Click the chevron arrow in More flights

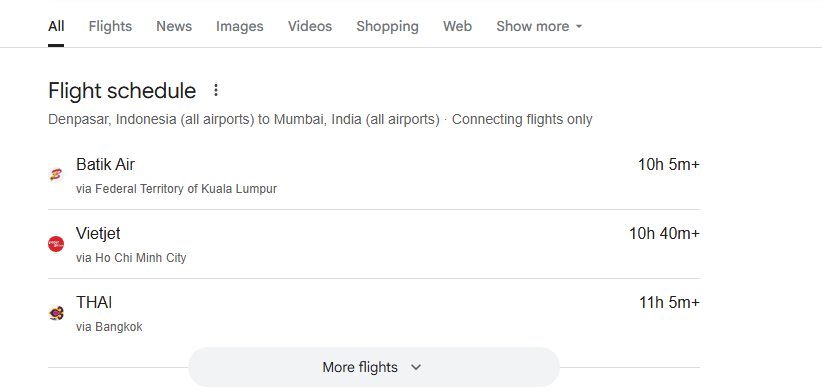(416, 367)
